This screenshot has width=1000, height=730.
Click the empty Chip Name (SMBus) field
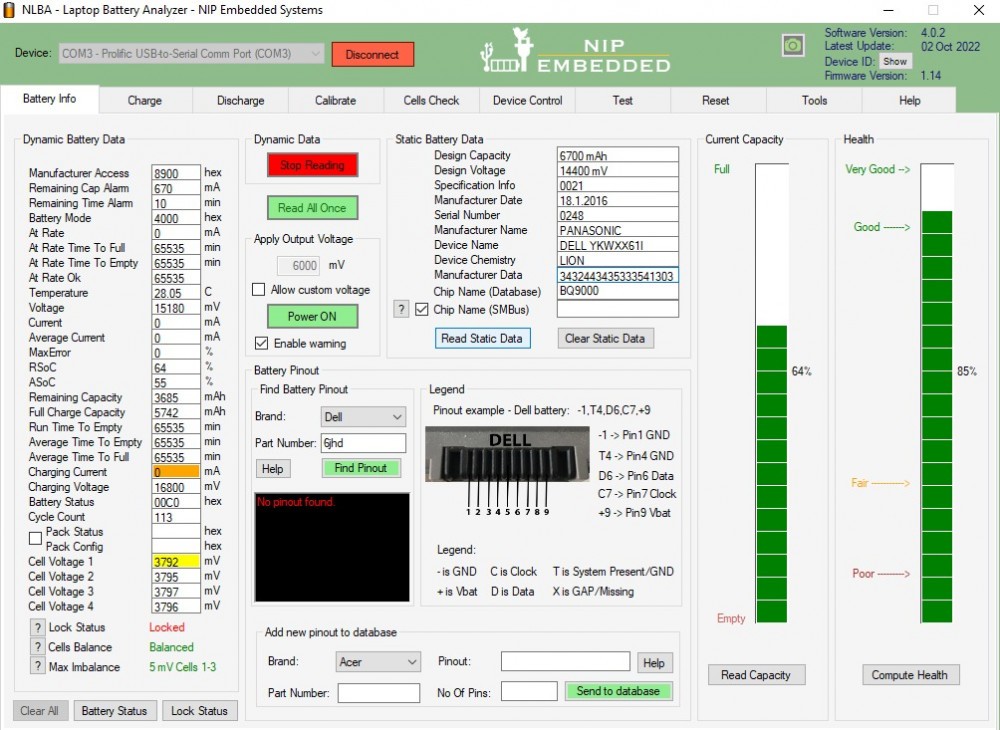[x=617, y=309]
